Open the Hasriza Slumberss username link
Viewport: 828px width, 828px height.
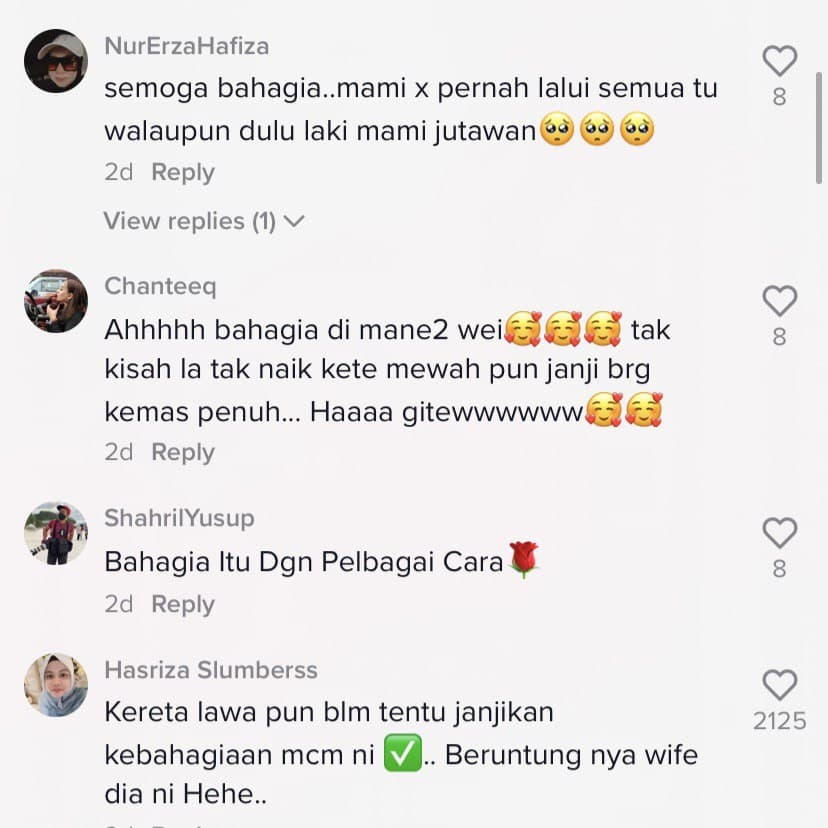click(211, 670)
